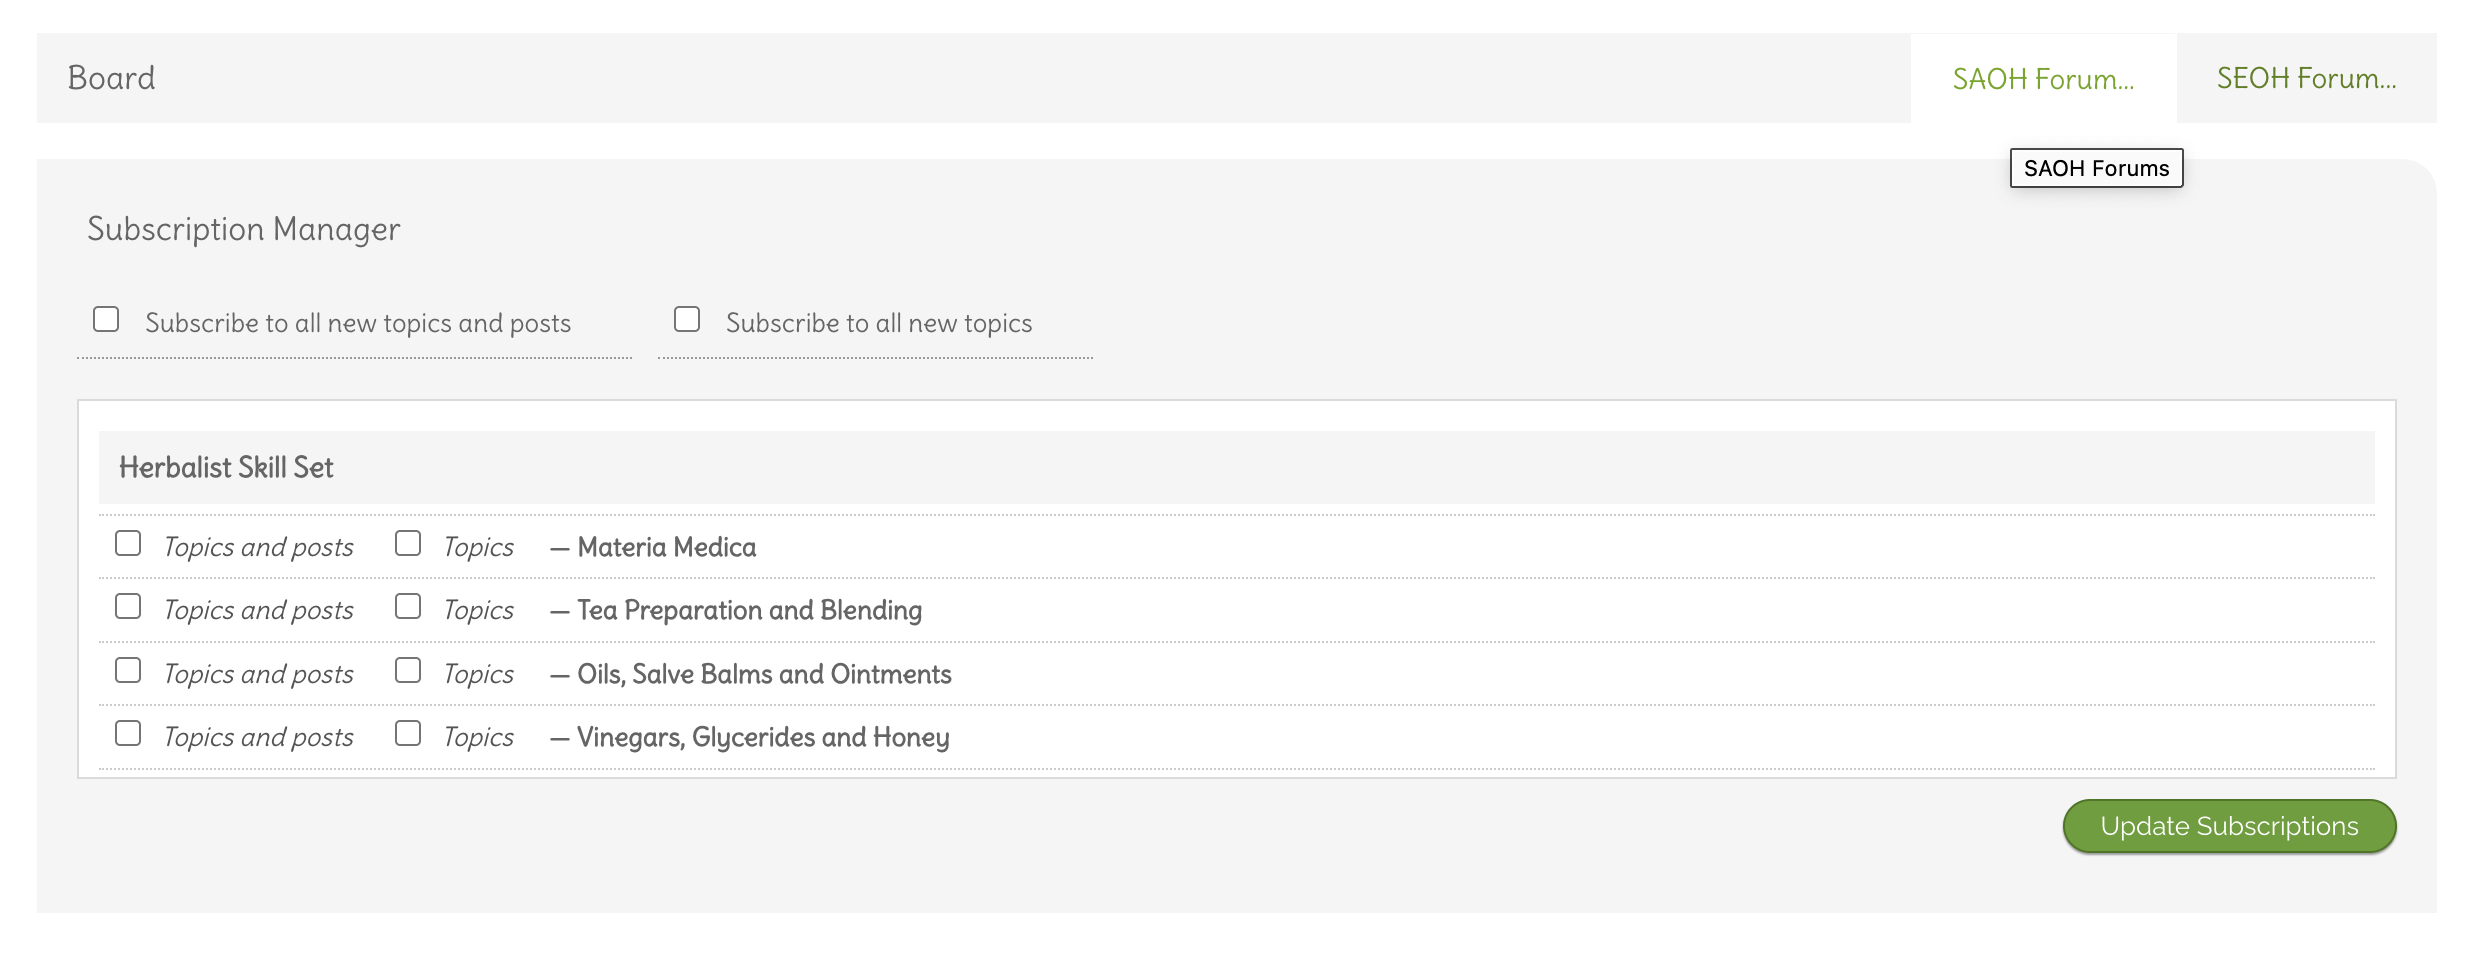Check Topics and posts for Tea Preparation
This screenshot has height=954, width=2470.
pos(128,607)
